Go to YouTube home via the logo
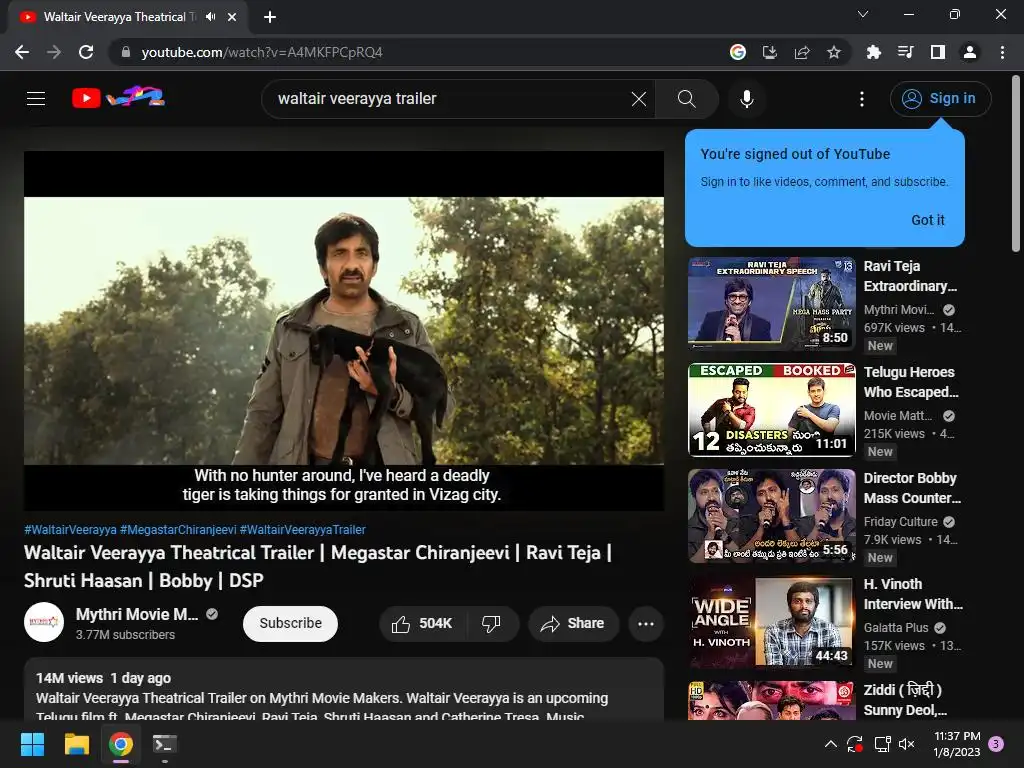This screenshot has width=1024, height=768. point(118,97)
